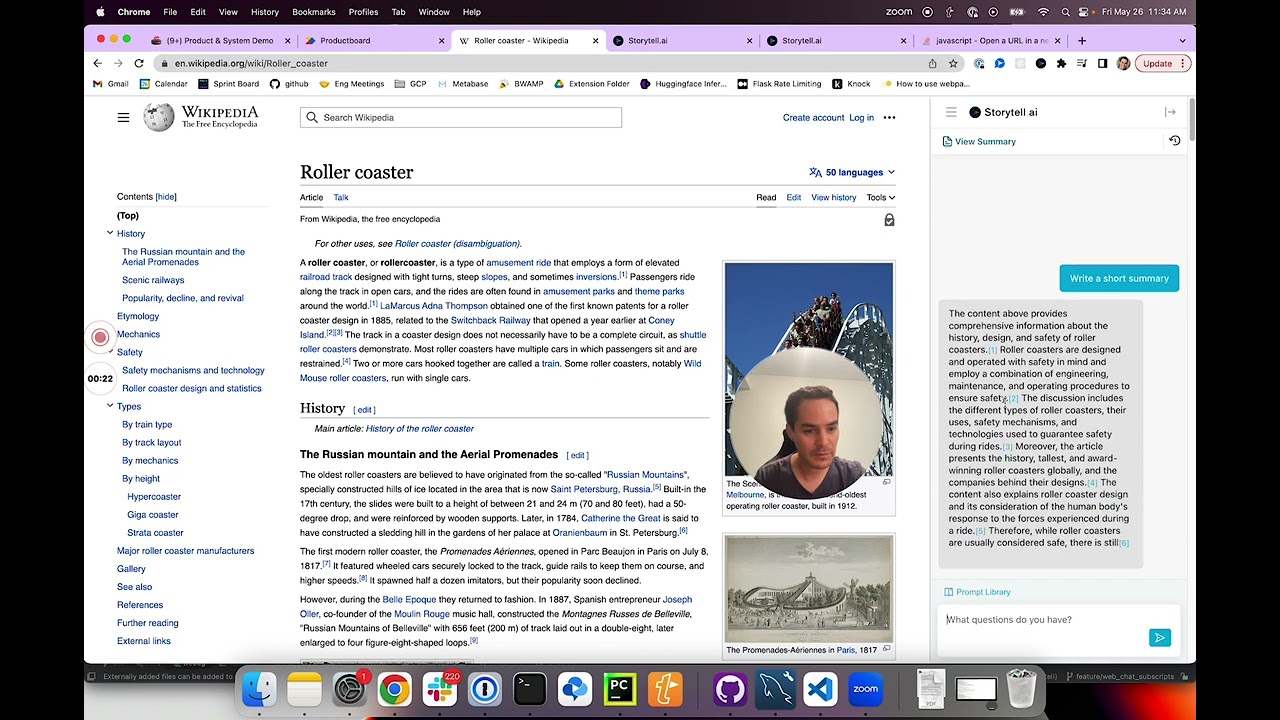The width and height of the screenshot is (1280, 720).
Task: Reload the Wikipedia page
Action: point(139,63)
